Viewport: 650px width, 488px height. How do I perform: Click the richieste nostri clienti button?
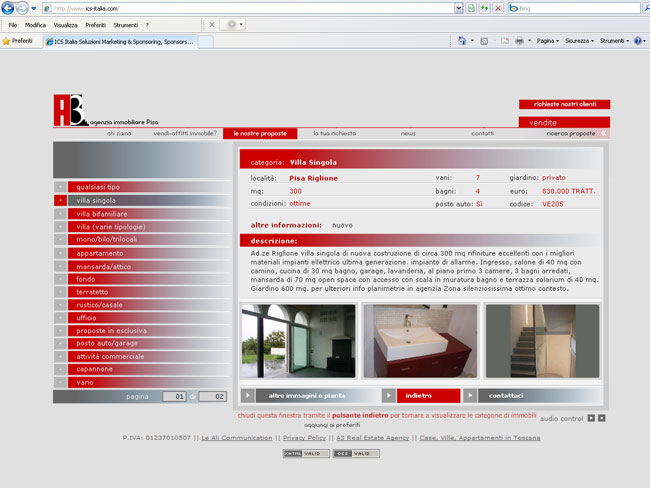(x=565, y=104)
